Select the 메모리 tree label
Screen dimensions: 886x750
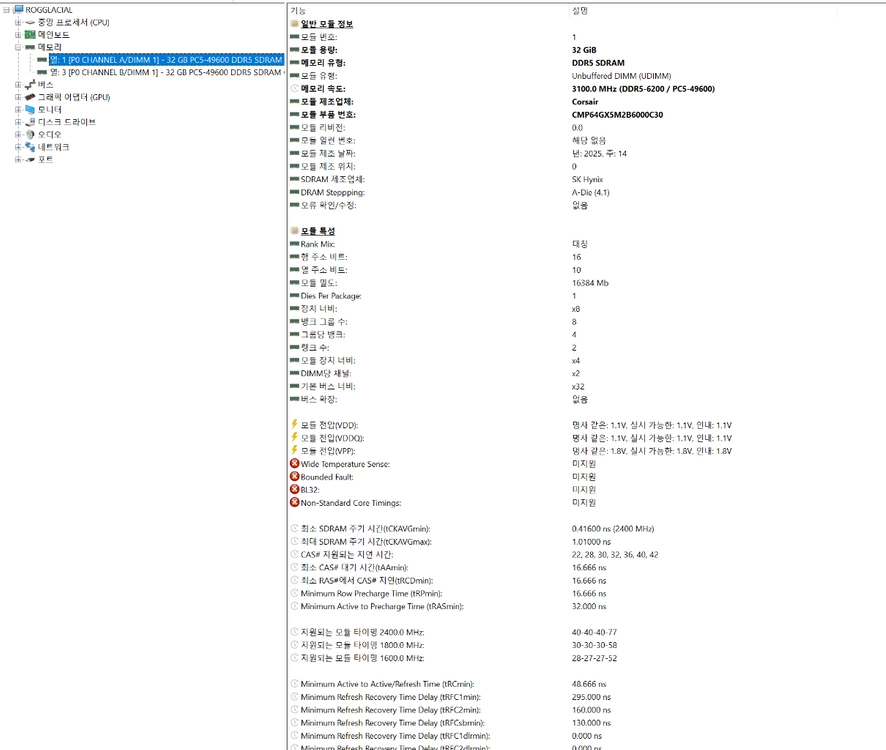[50, 47]
